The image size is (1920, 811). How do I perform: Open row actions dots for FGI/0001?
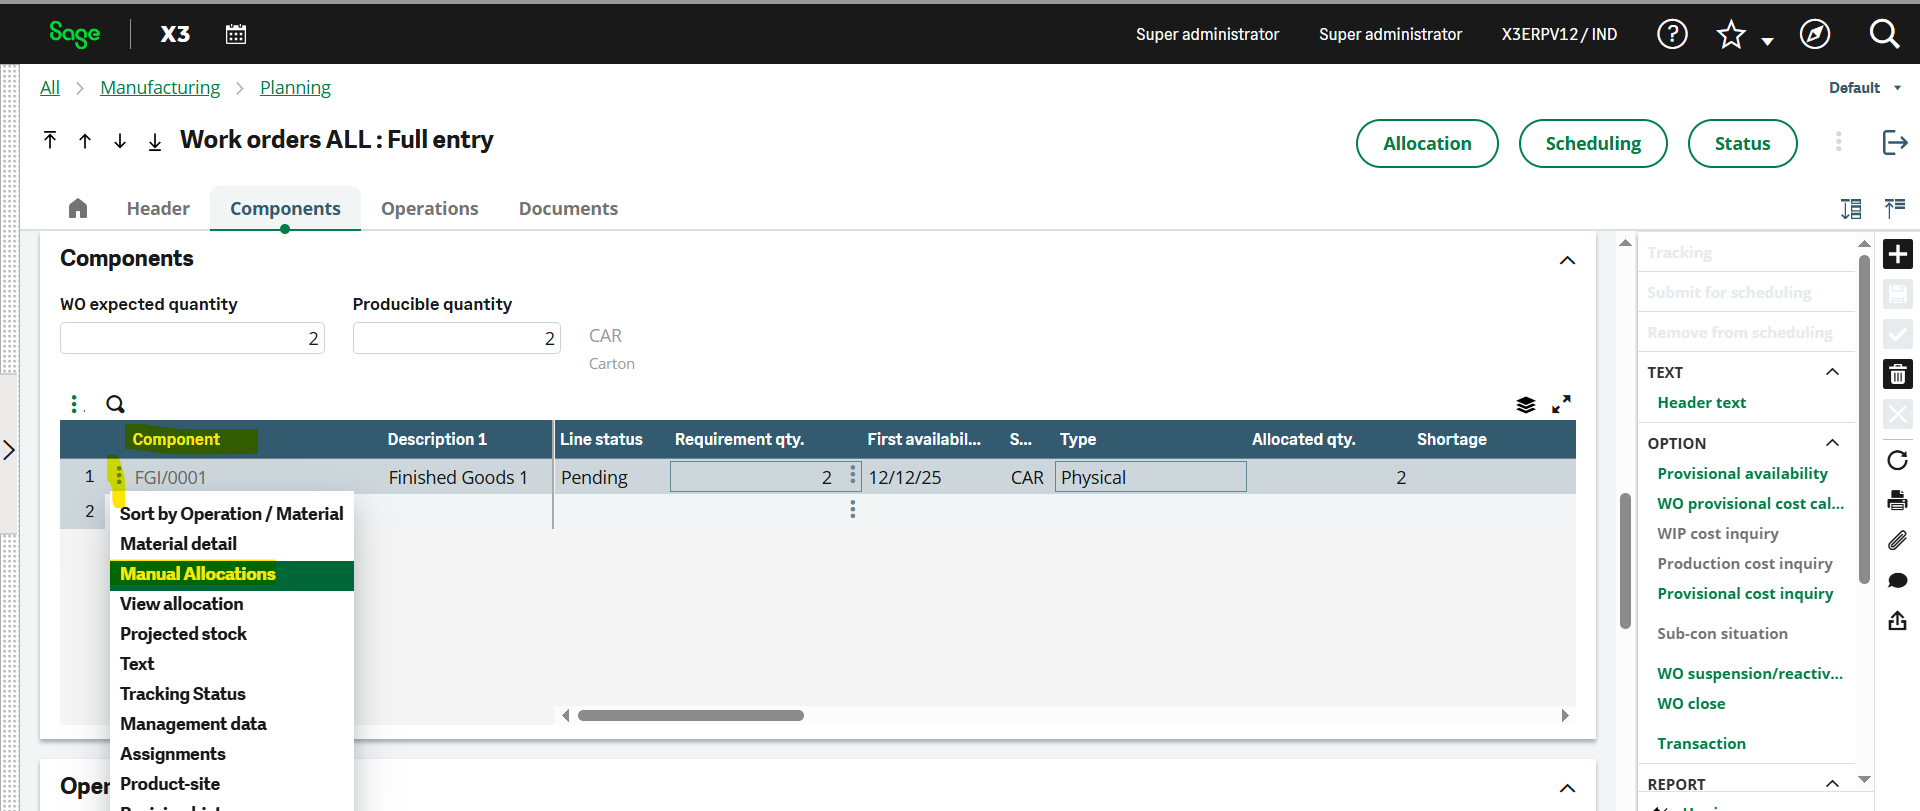pyautogui.click(x=119, y=476)
